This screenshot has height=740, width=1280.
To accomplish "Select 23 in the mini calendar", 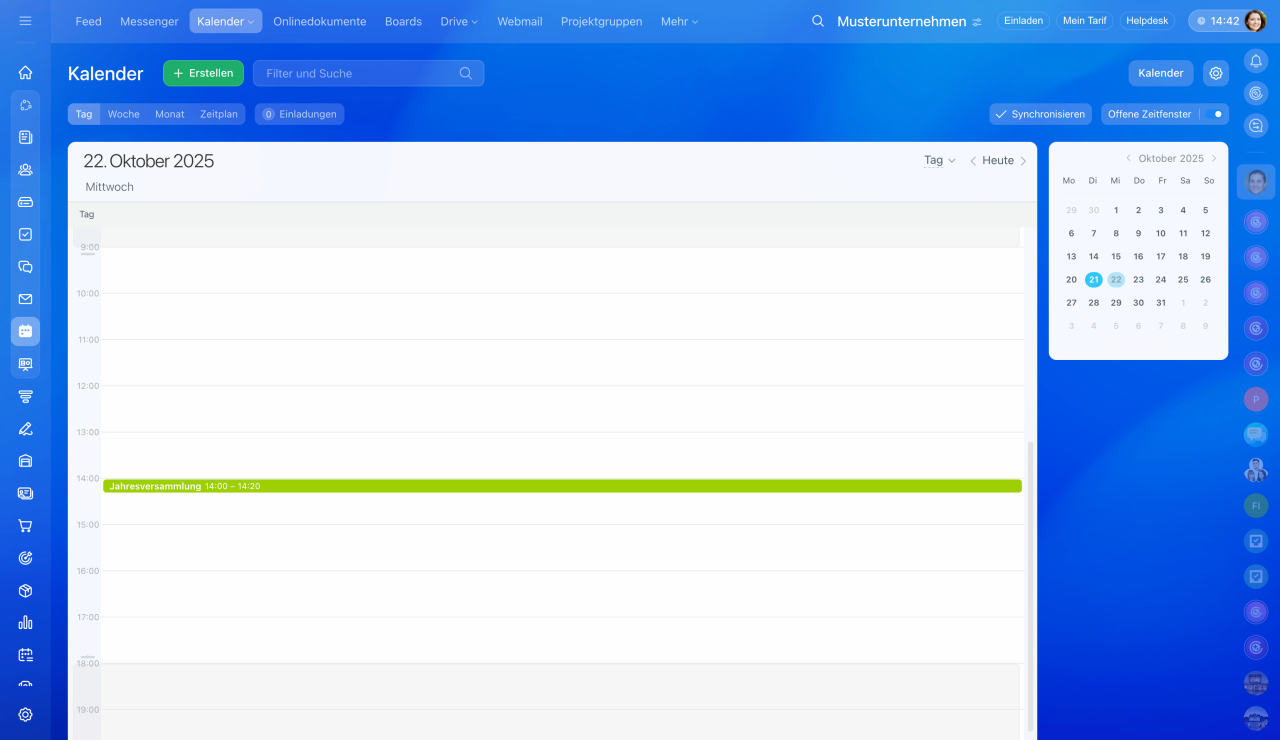I will click(x=1138, y=280).
